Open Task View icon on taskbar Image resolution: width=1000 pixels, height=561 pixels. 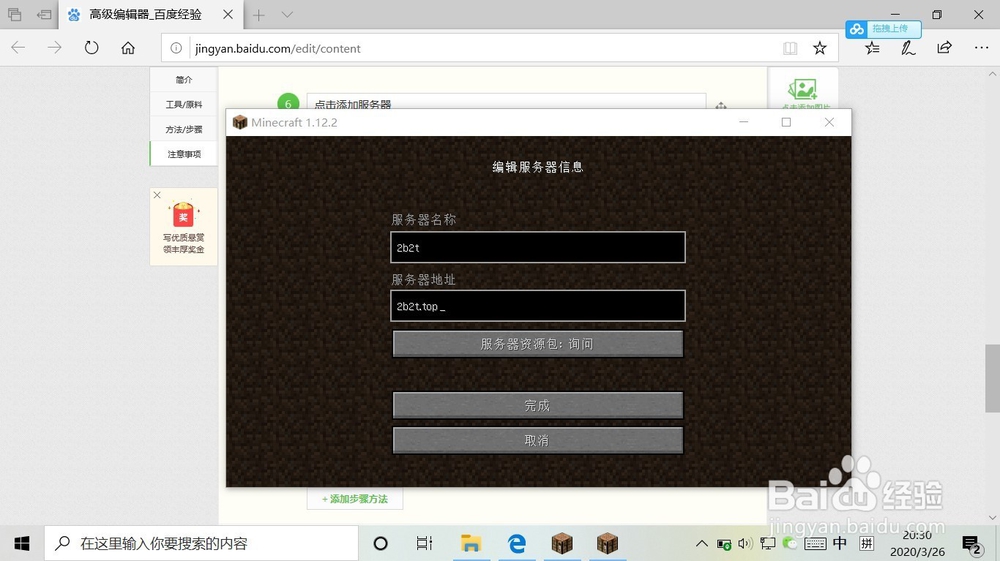point(424,543)
